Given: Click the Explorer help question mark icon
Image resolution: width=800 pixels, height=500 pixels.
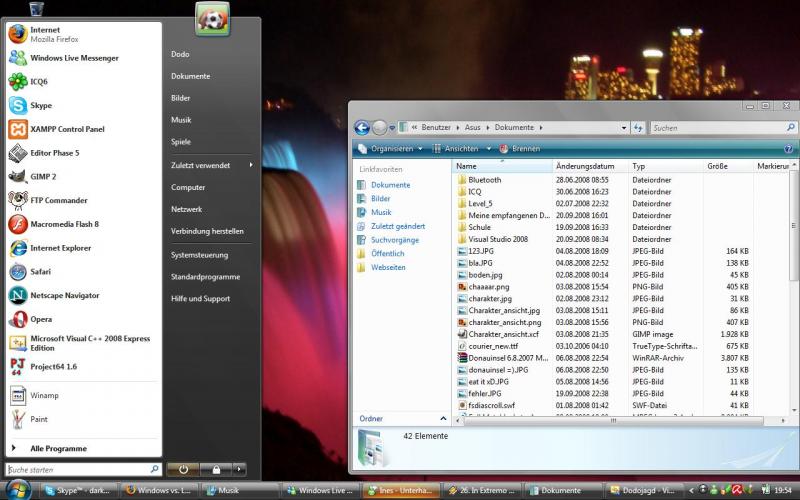Looking at the screenshot, I should [789, 148].
